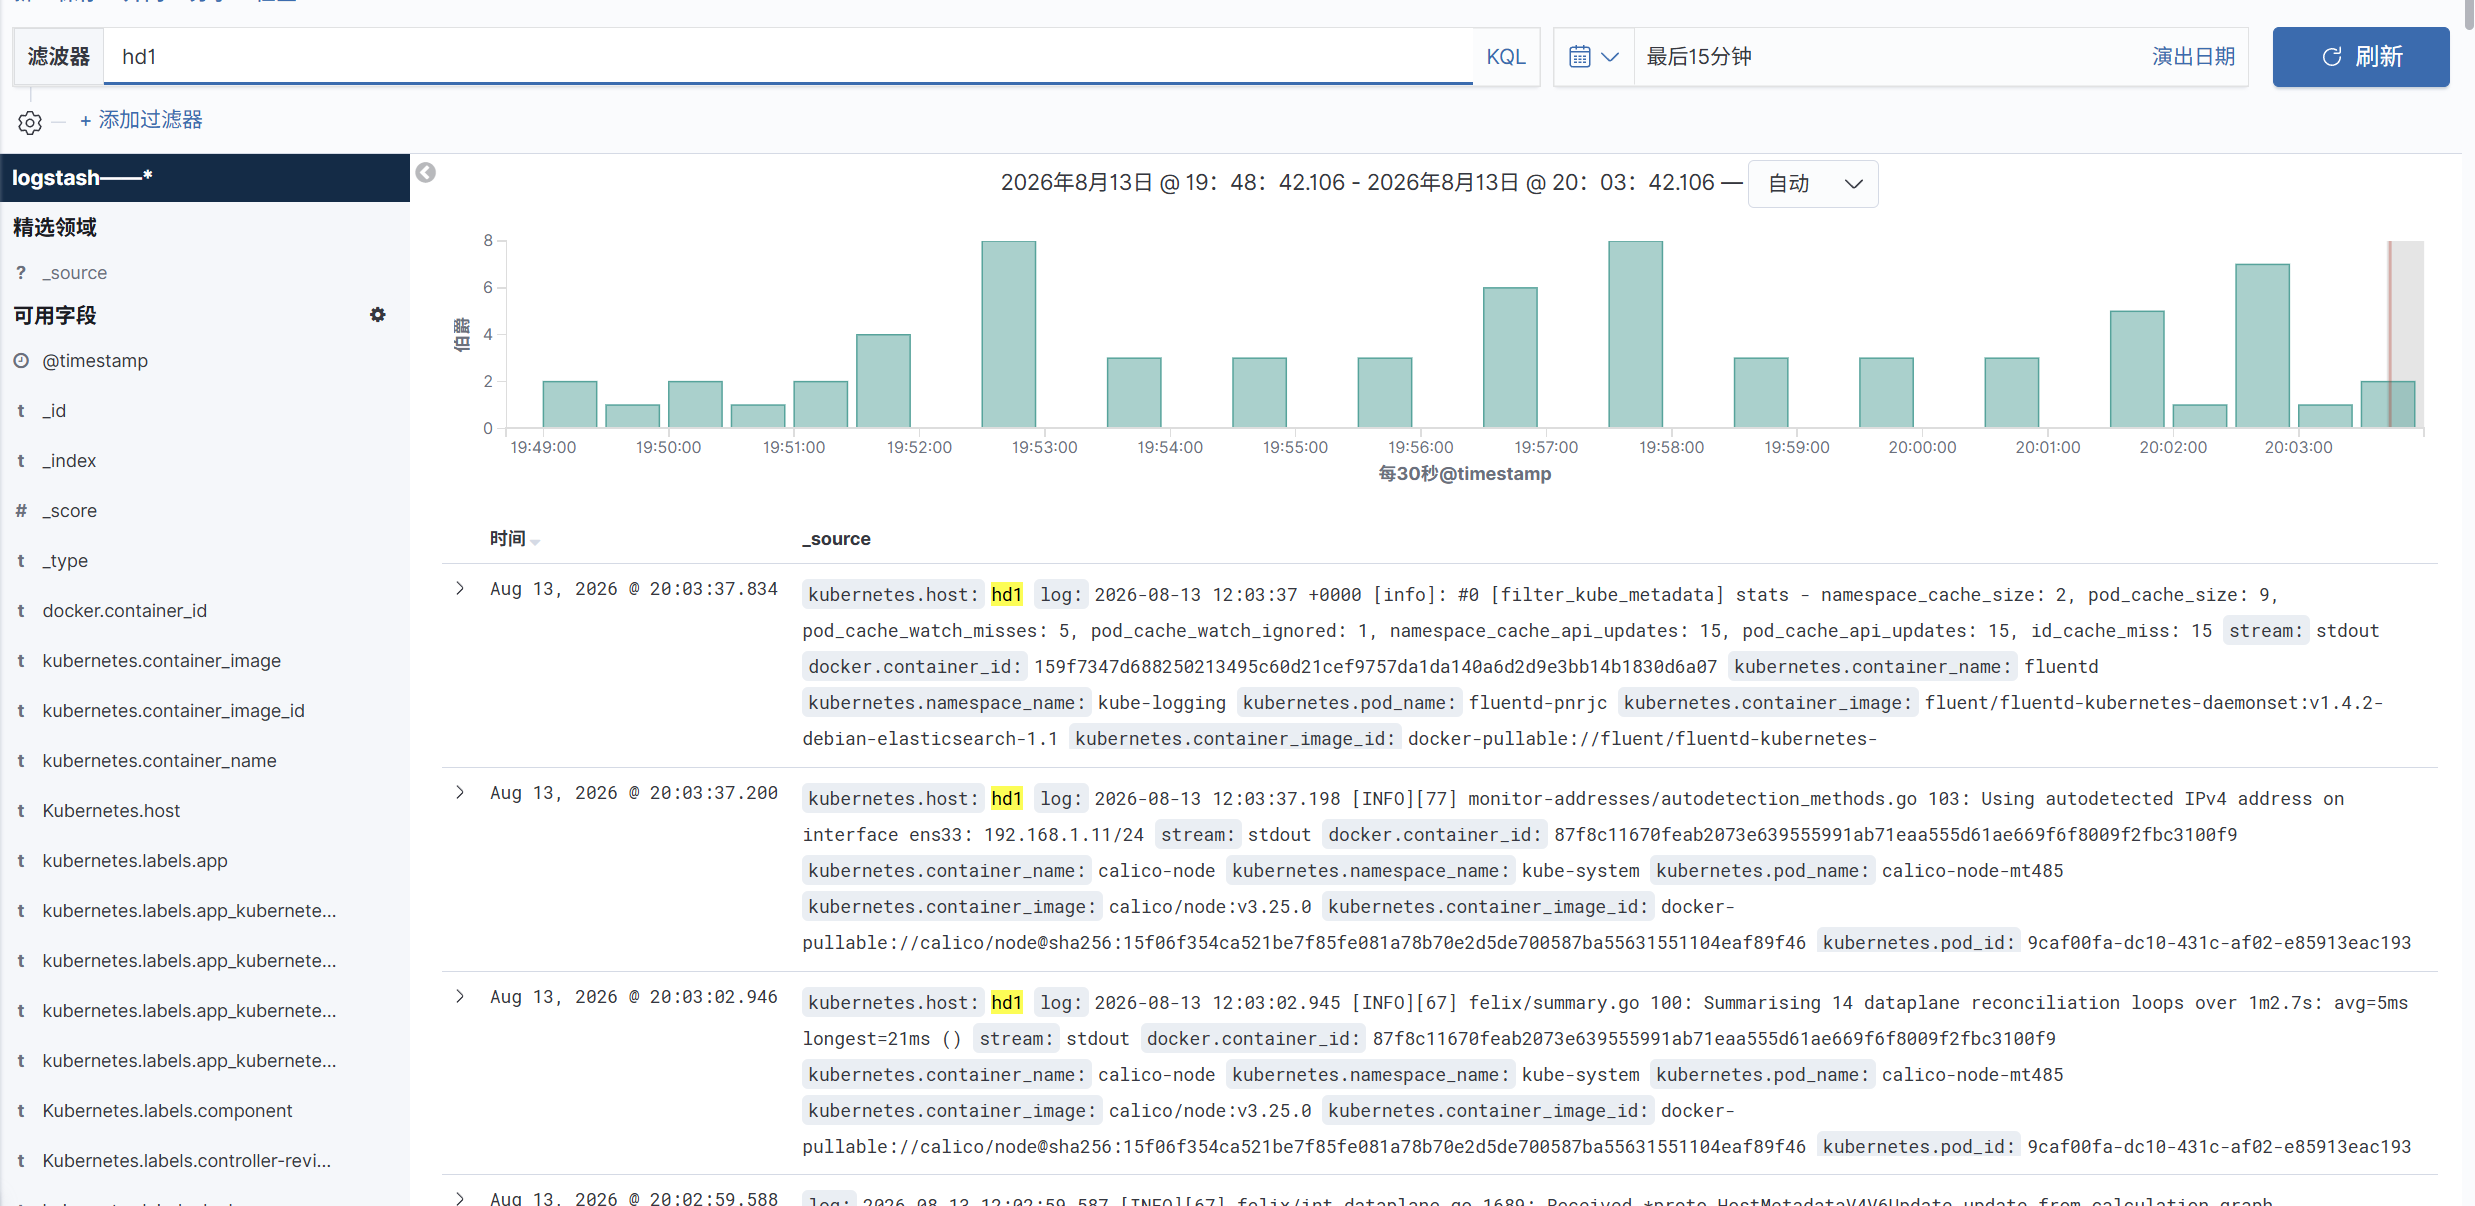
Task: Select the _source selected field
Action: tap(74, 273)
